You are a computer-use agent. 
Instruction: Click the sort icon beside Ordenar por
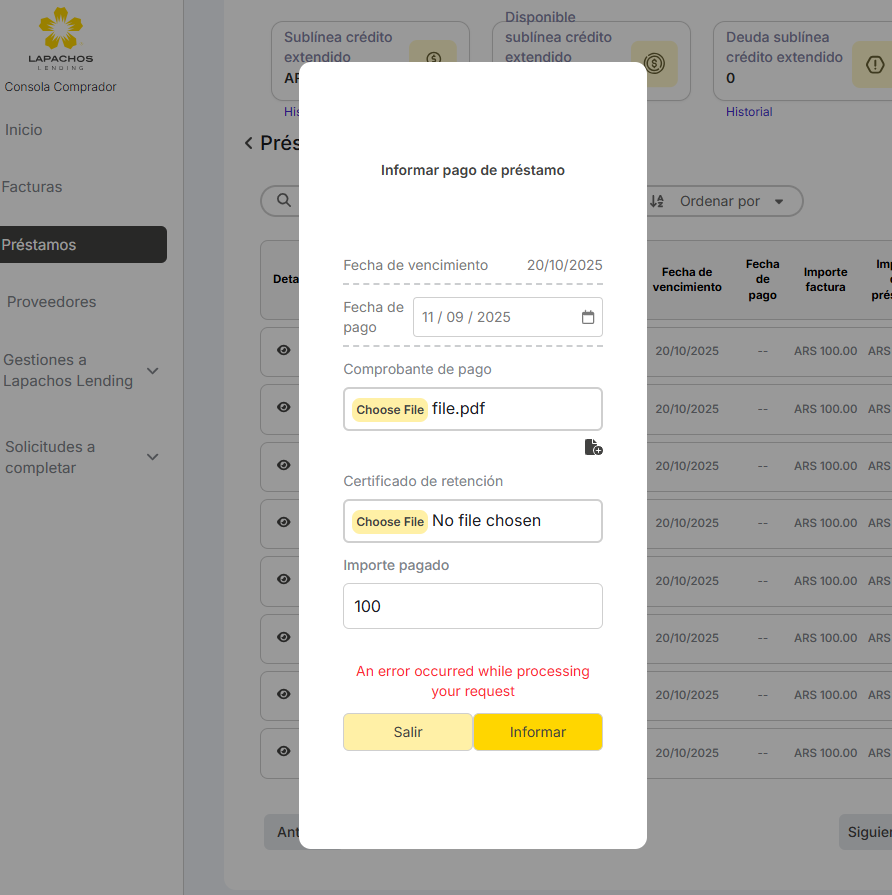(657, 201)
